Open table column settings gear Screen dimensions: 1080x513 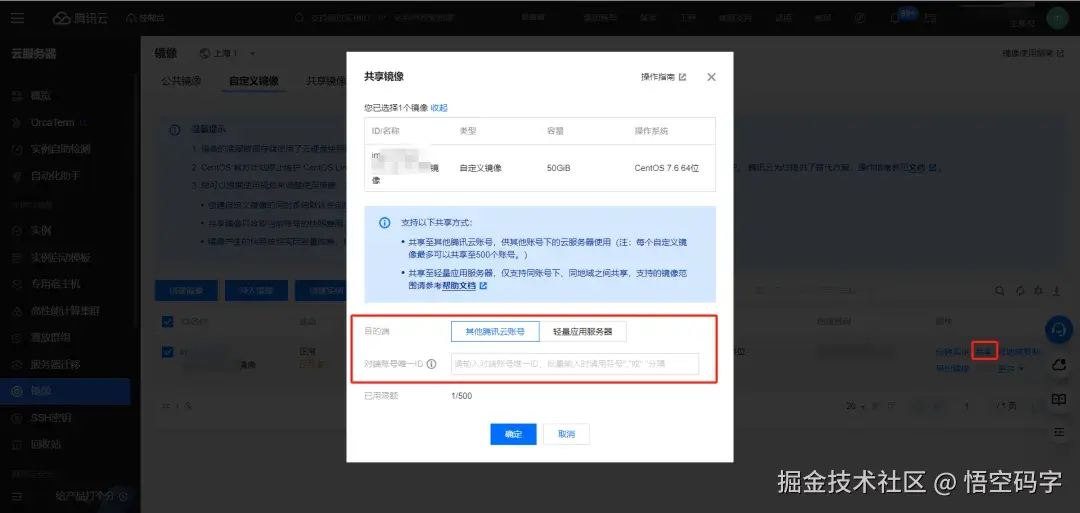coord(1039,291)
